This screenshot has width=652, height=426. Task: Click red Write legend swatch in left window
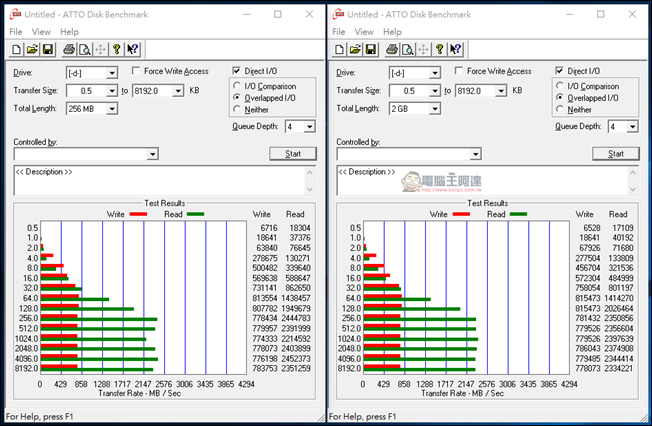138,214
